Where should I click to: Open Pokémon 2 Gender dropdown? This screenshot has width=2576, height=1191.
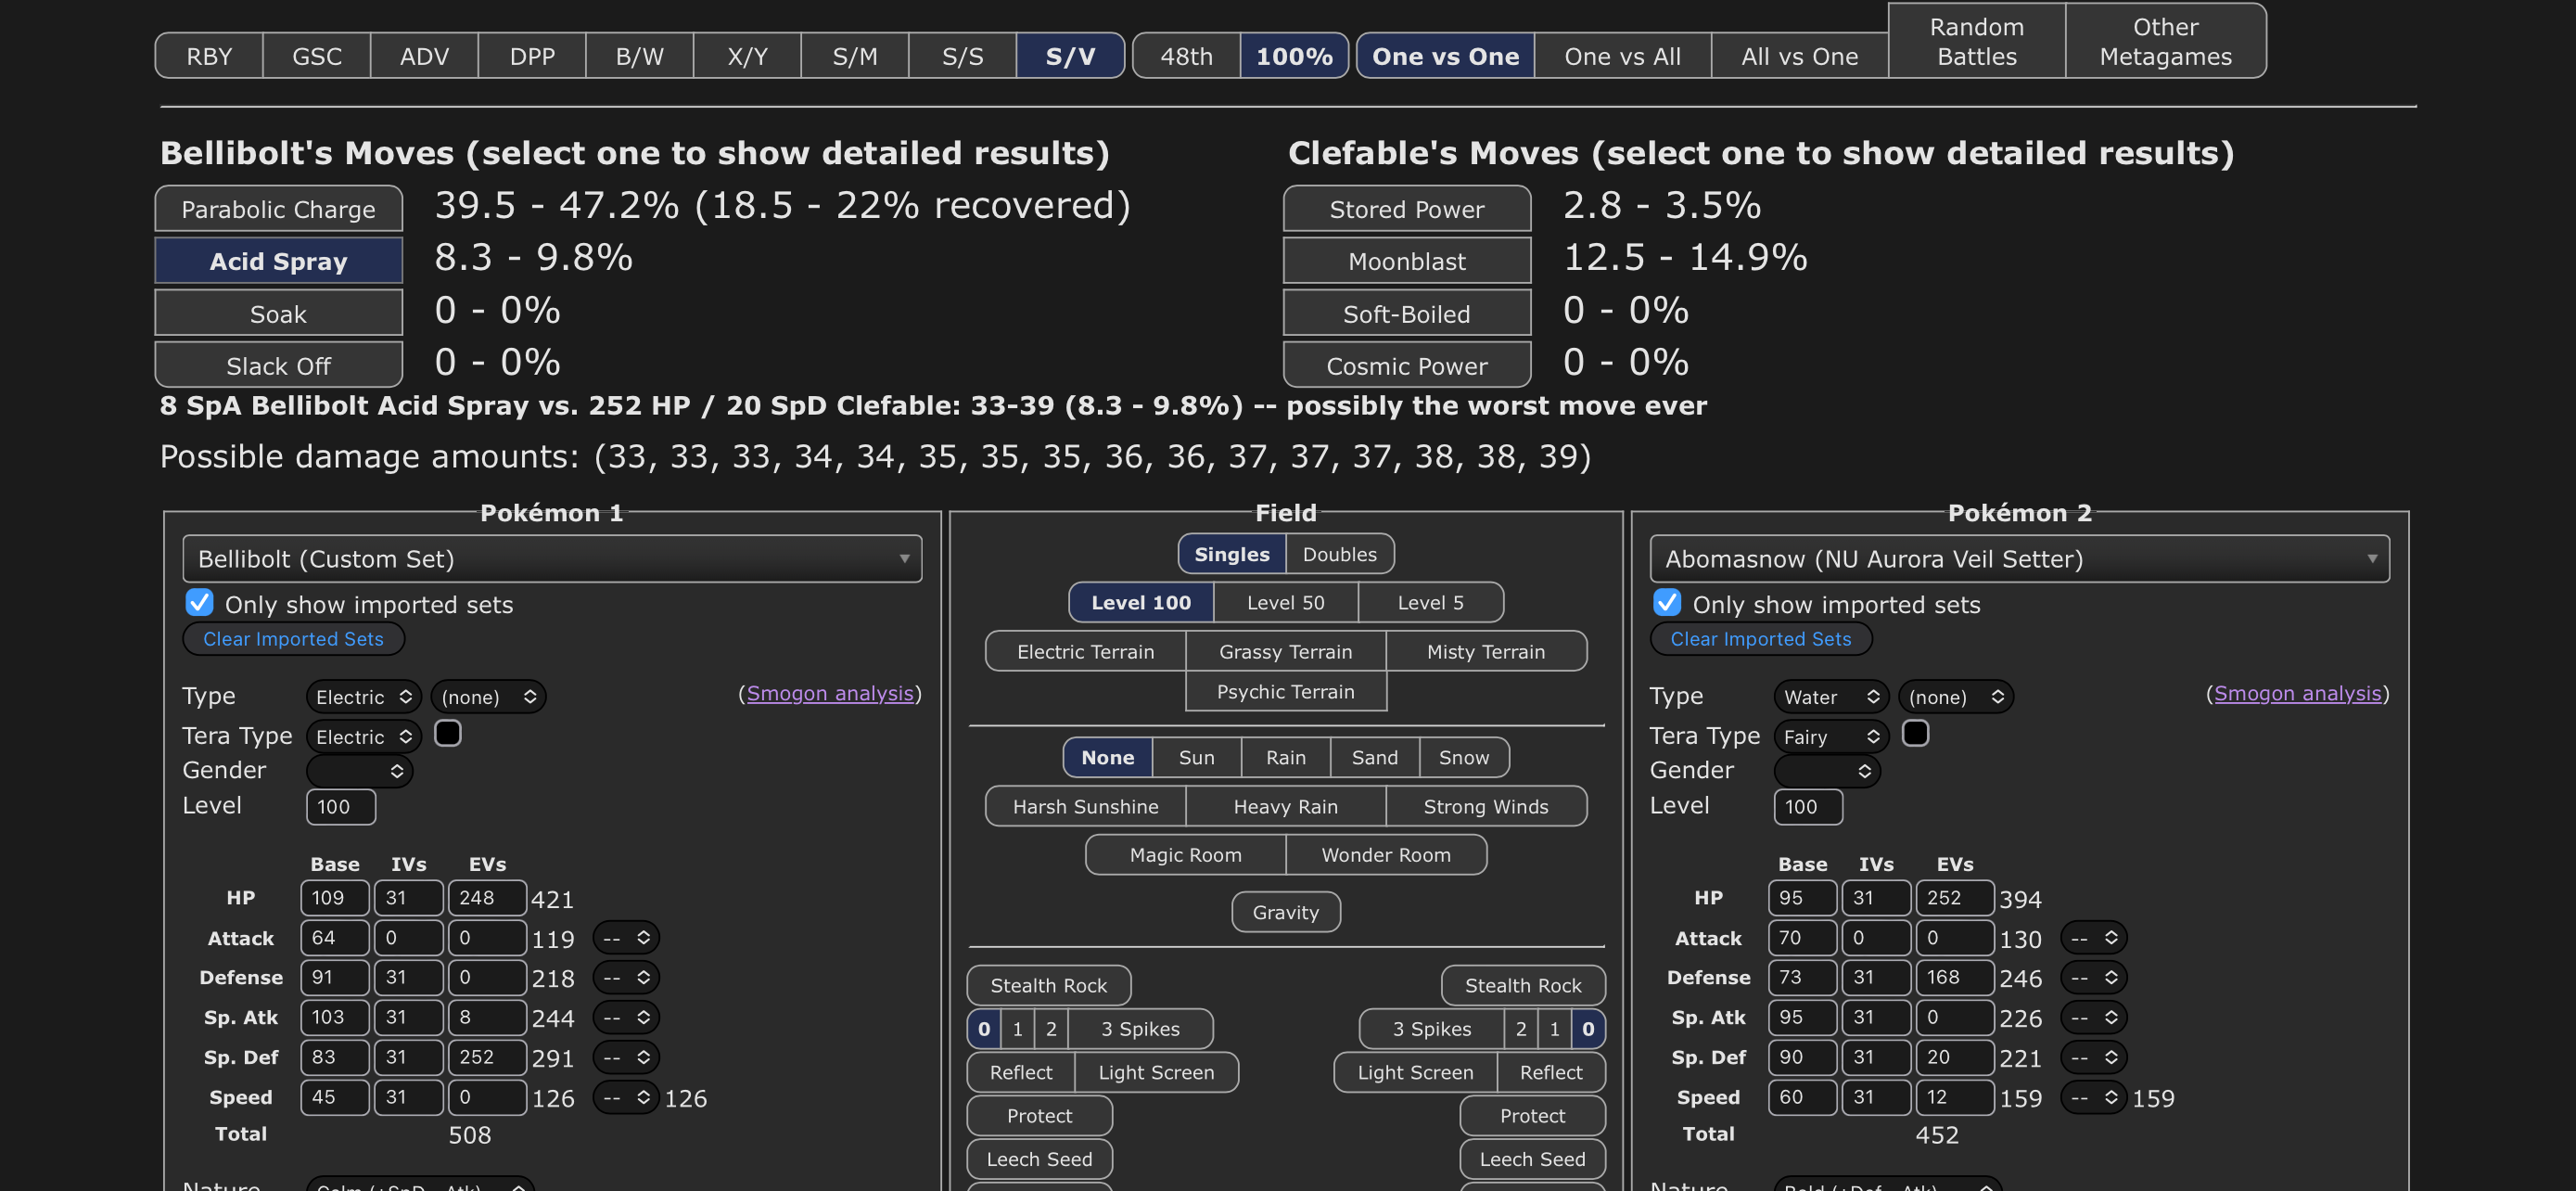tap(1827, 771)
